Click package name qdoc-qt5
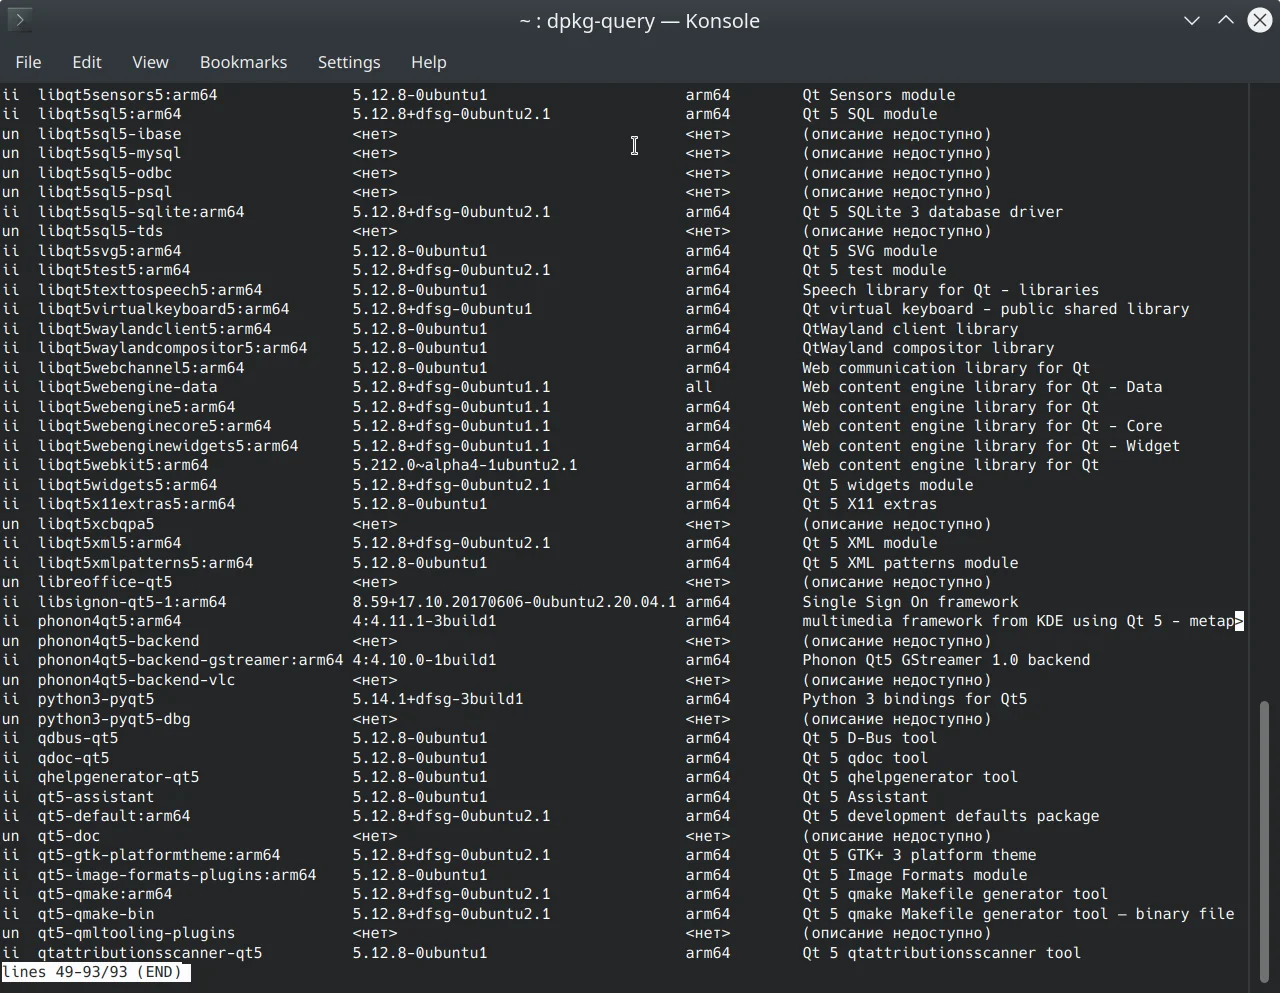The width and height of the screenshot is (1280, 993). [74, 758]
